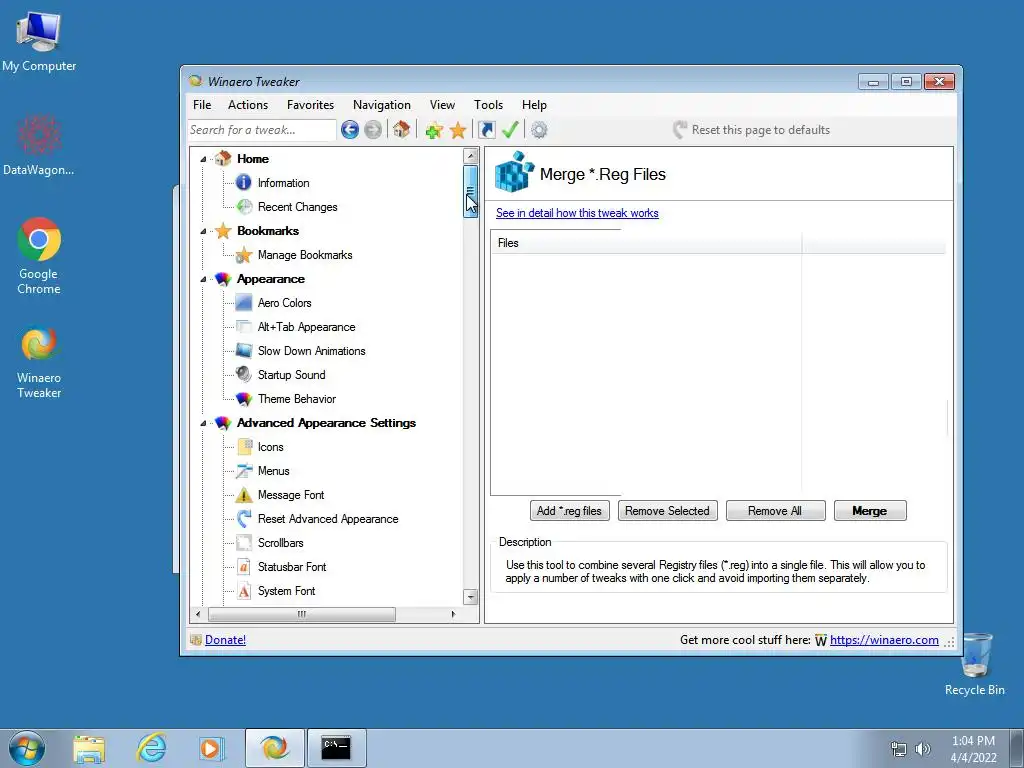
Task: Click the Add *.reg files button
Action: [x=569, y=511]
